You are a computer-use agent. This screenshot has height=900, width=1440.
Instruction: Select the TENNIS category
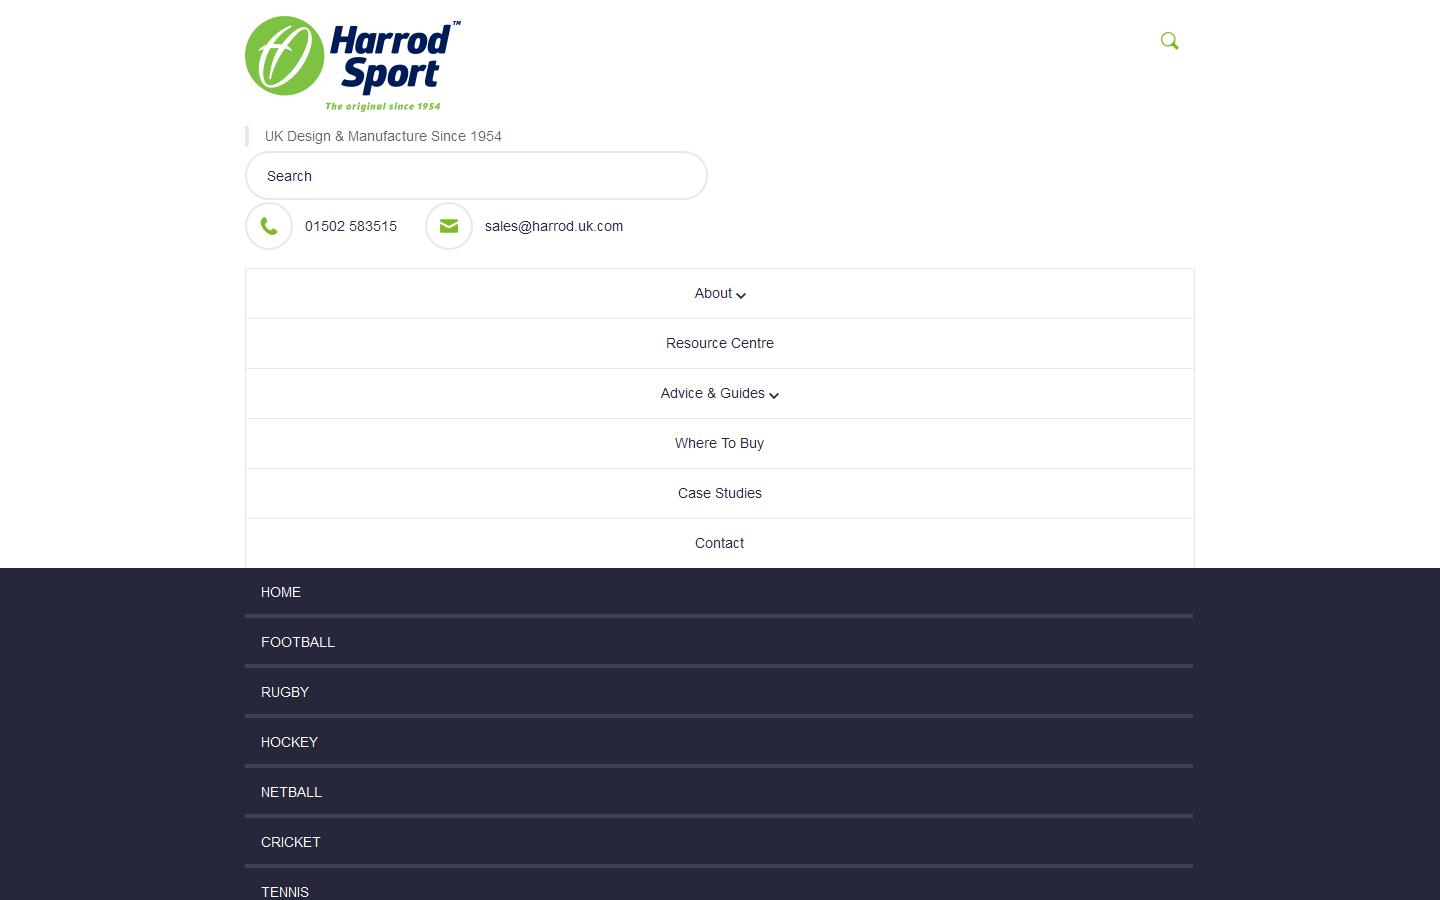tap(285, 891)
